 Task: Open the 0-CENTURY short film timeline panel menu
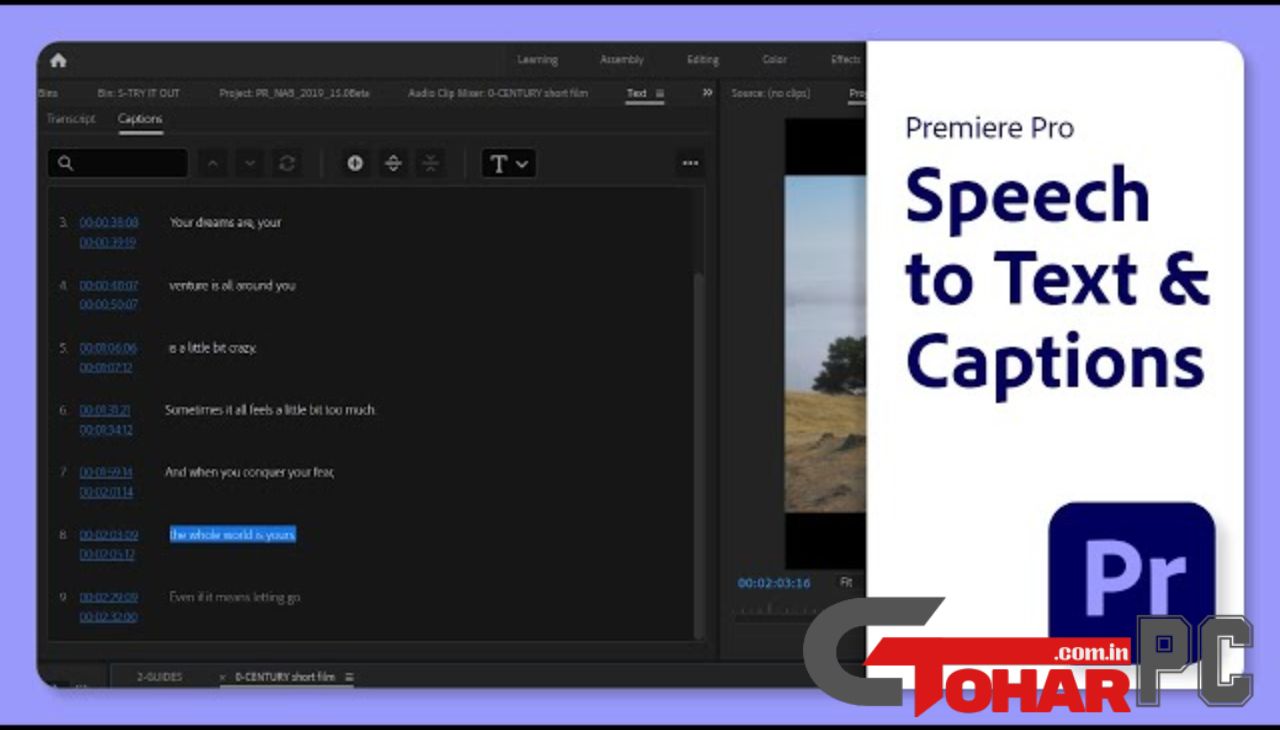tap(349, 677)
